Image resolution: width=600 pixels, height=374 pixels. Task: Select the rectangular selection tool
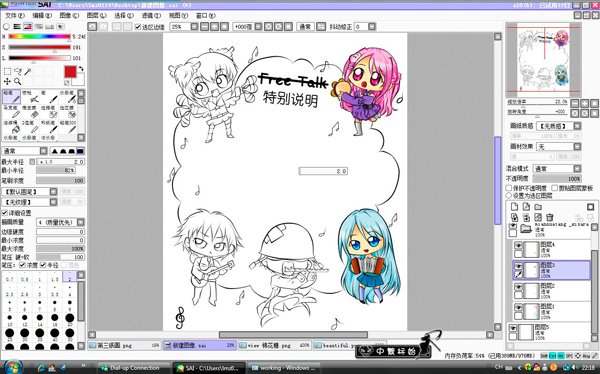click(7, 72)
